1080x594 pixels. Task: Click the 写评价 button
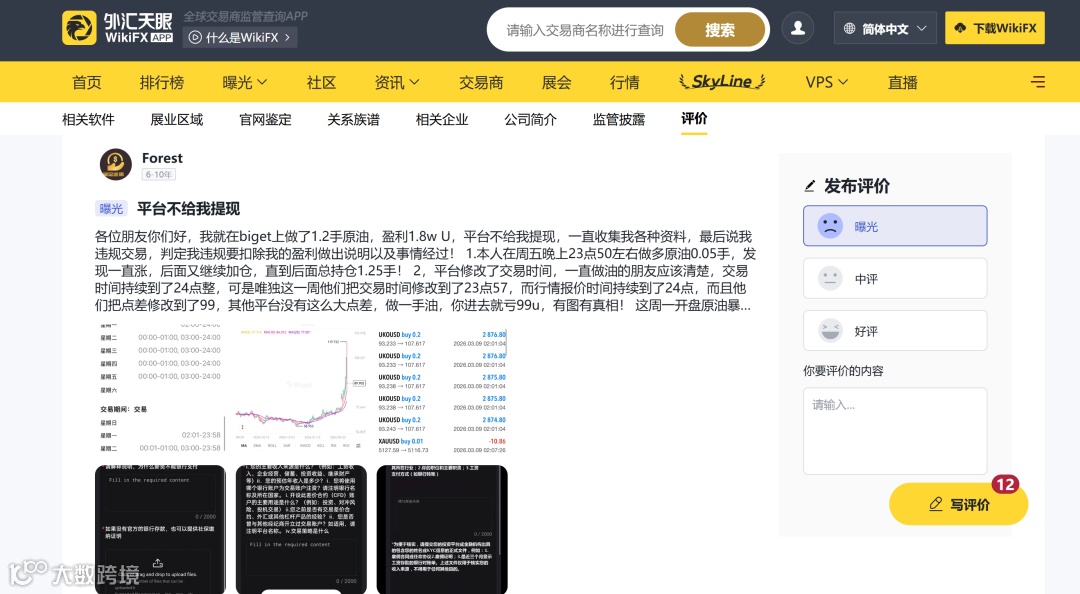(958, 504)
